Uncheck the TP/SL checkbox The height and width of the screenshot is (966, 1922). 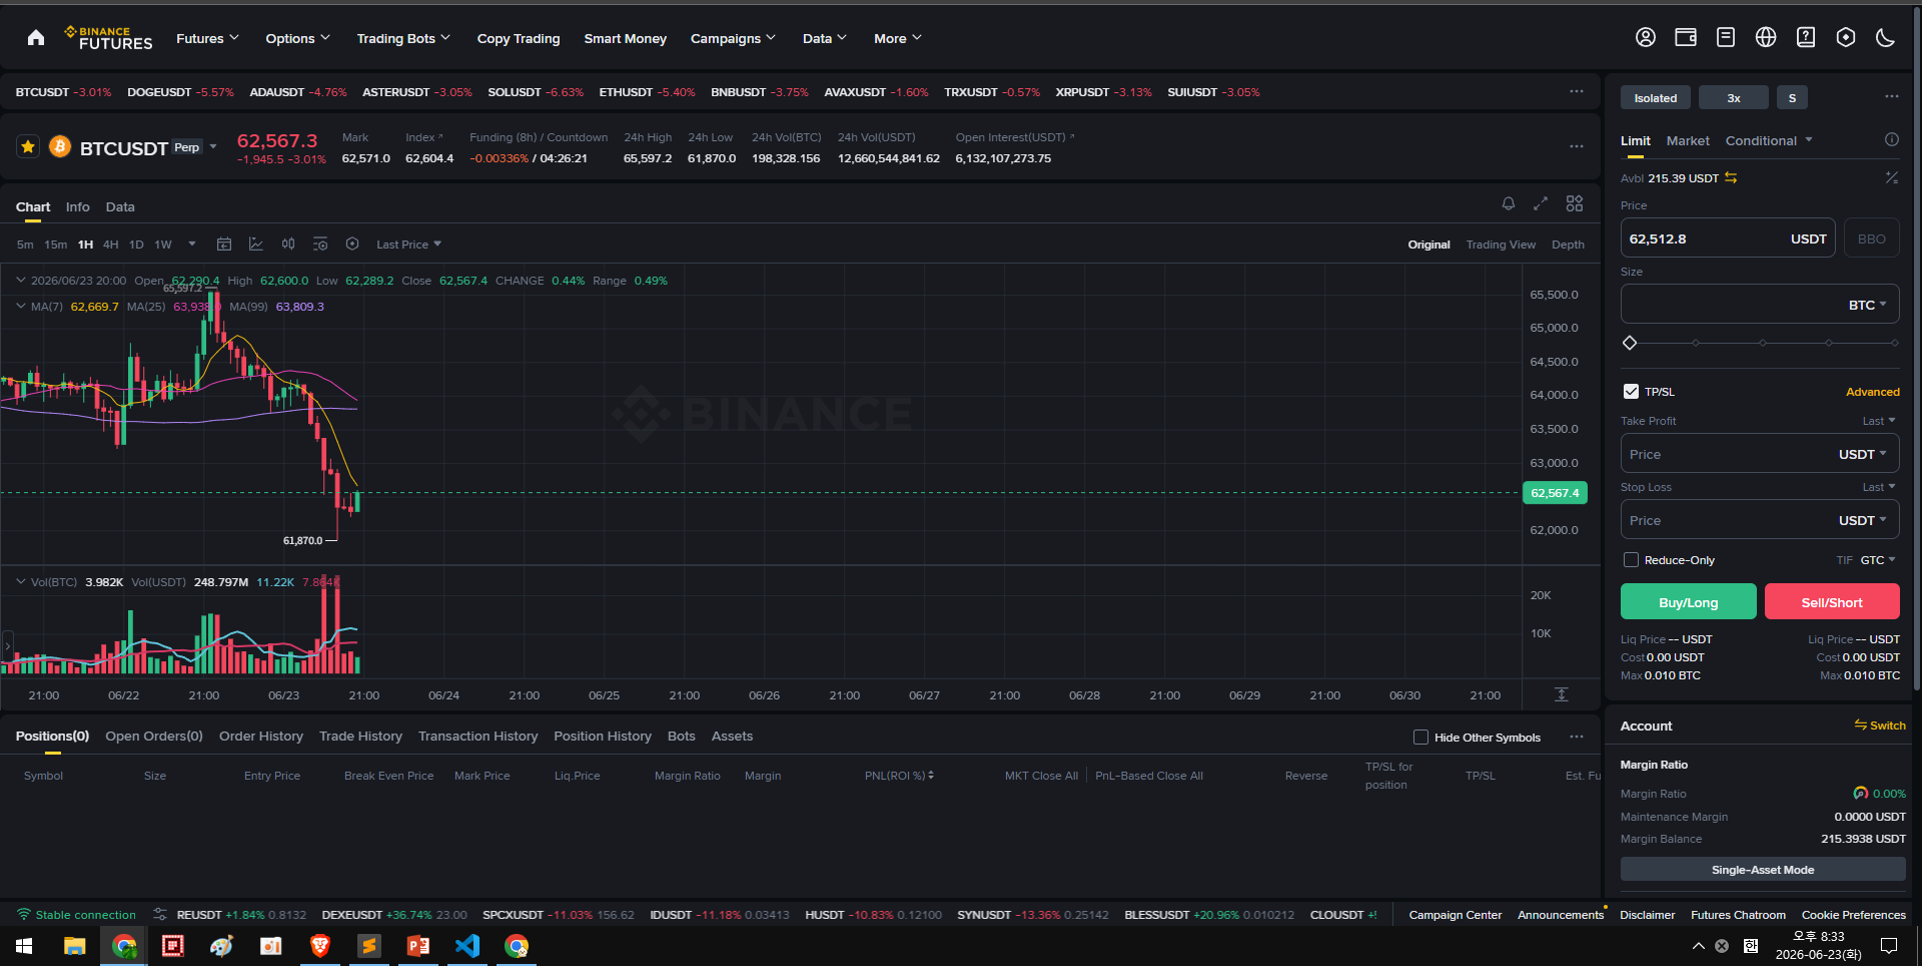coord(1631,391)
